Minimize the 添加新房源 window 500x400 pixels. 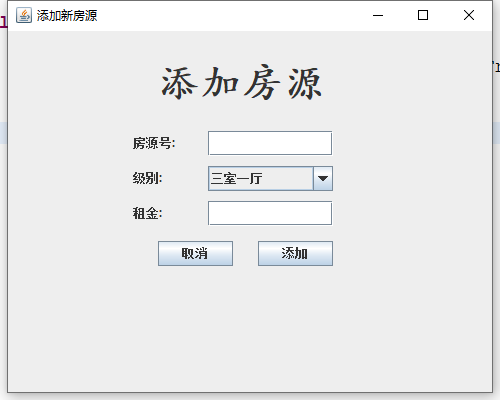[x=378, y=15]
